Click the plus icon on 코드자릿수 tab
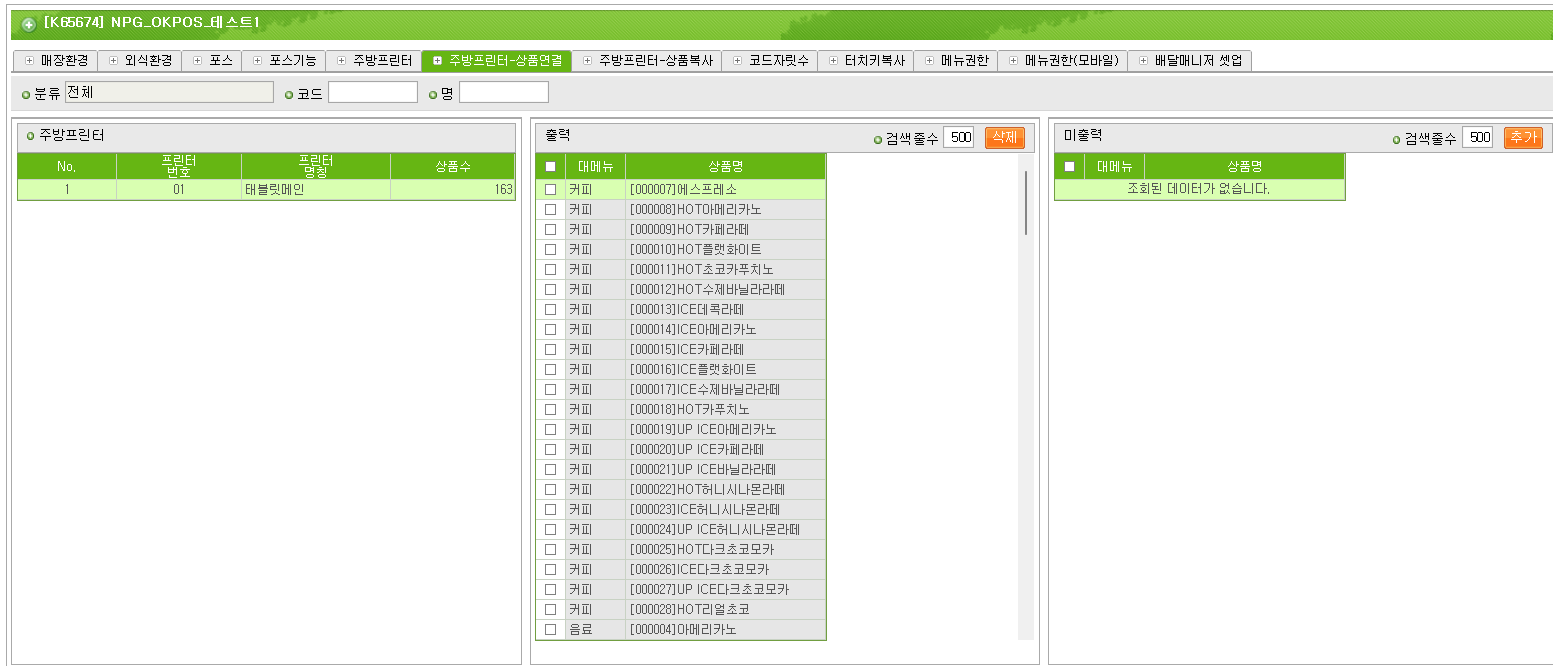The image size is (1553, 666). (x=738, y=61)
